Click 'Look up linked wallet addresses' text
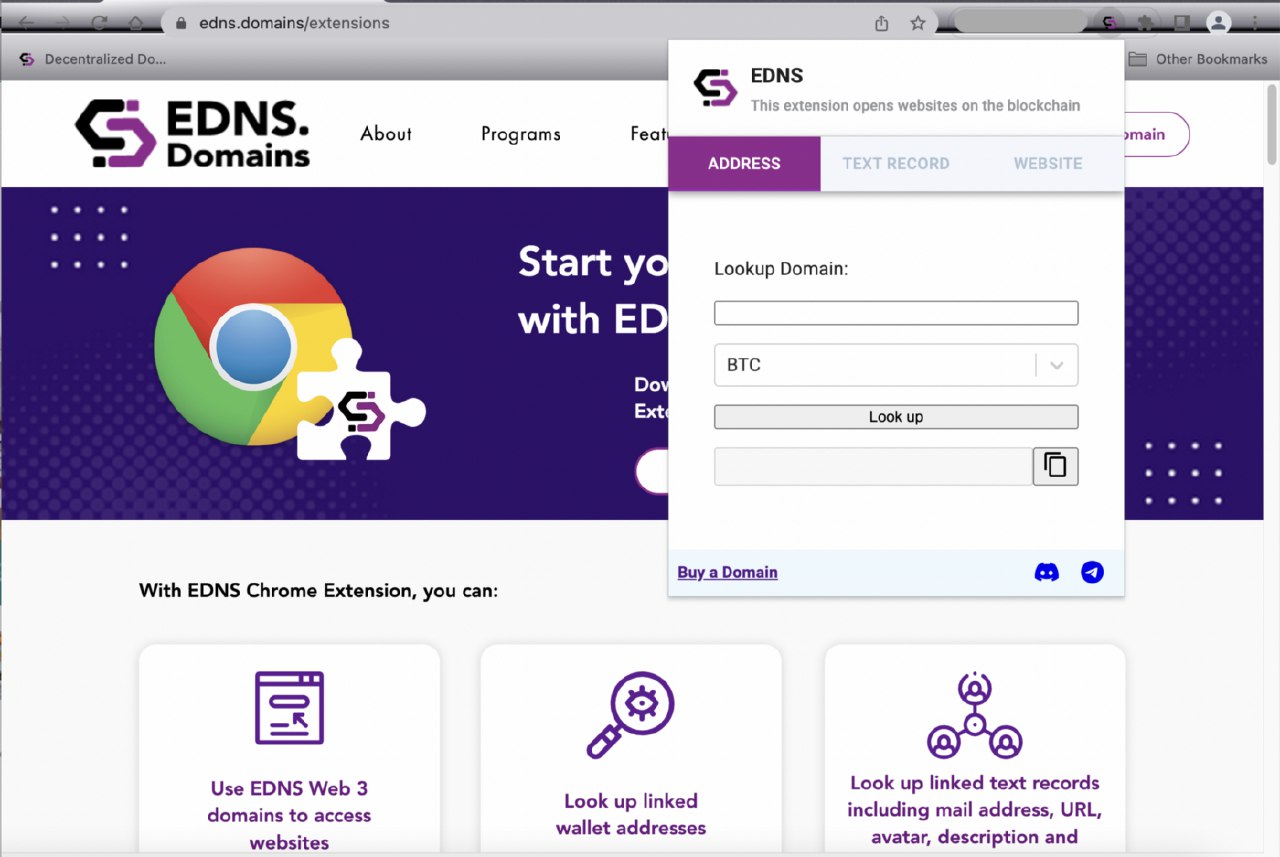This screenshot has width=1280, height=857. click(631, 814)
